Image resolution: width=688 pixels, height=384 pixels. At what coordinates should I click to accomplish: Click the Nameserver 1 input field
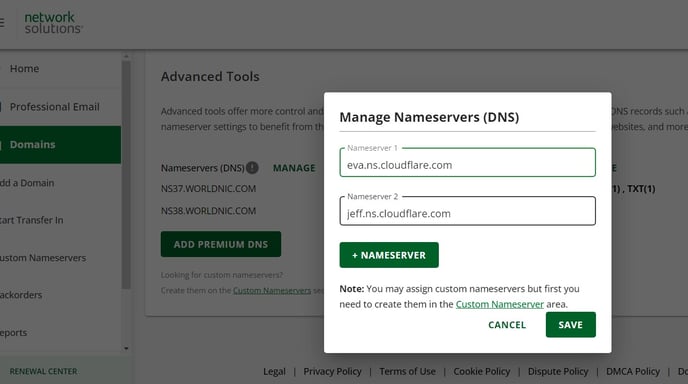[x=467, y=162]
